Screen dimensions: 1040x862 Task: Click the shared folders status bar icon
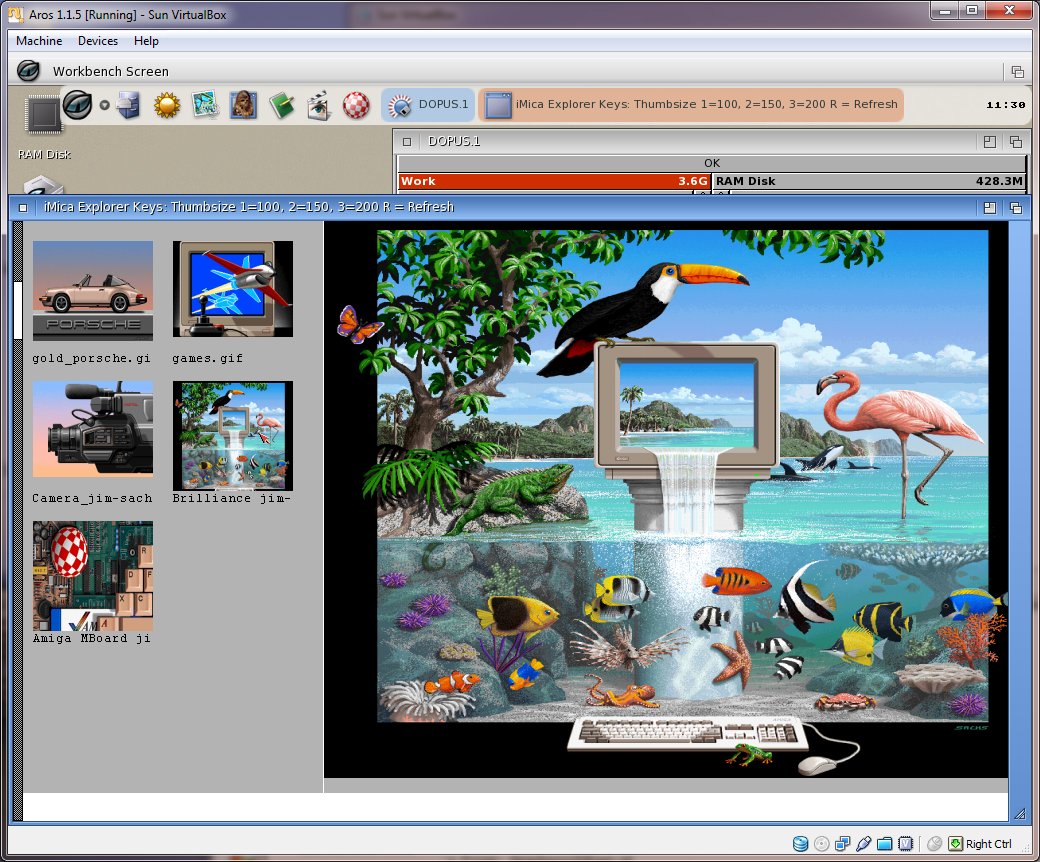884,844
